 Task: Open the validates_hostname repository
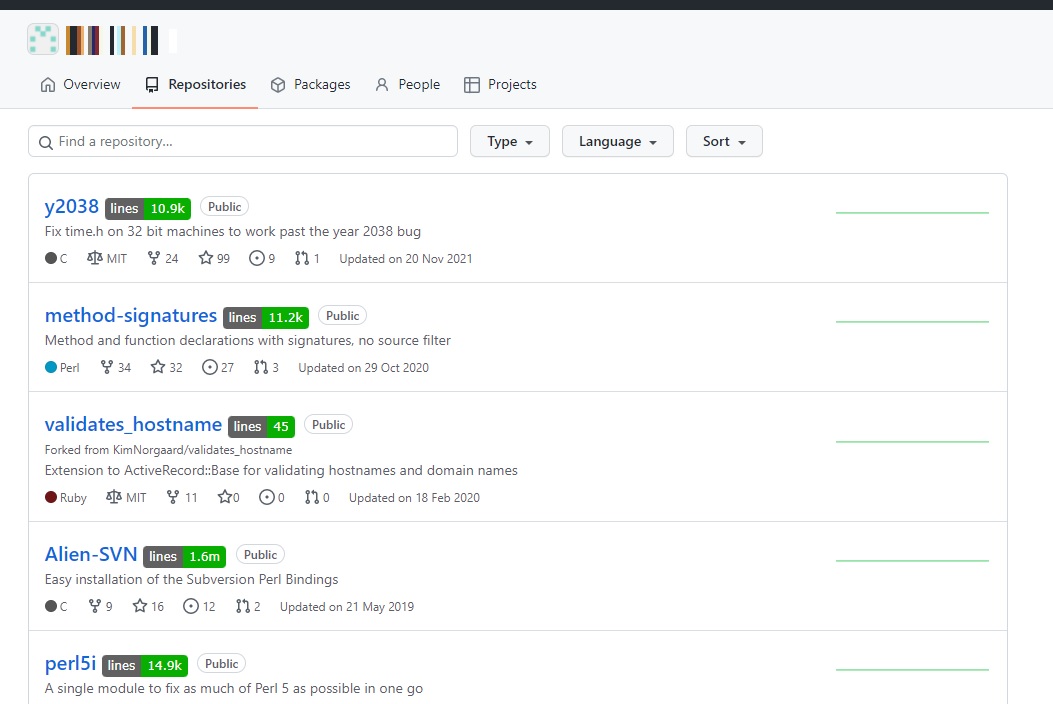(133, 425)
